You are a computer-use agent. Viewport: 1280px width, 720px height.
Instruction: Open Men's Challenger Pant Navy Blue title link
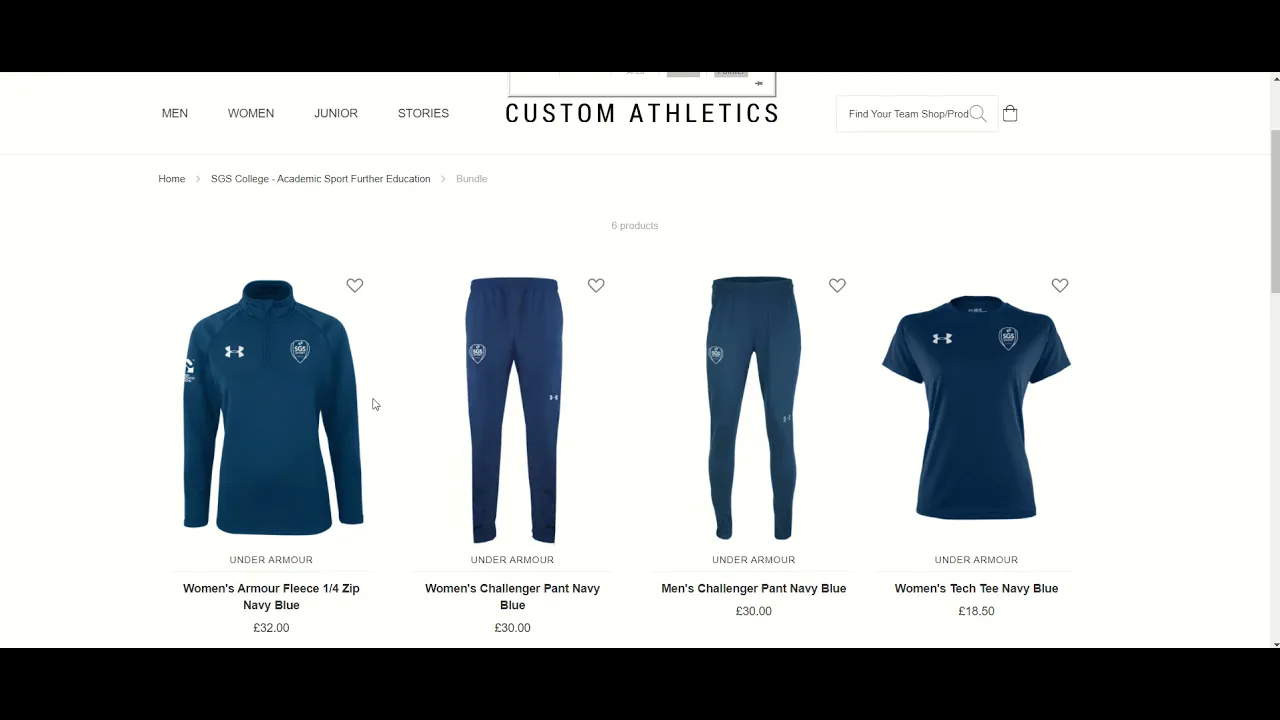point(754,588)
